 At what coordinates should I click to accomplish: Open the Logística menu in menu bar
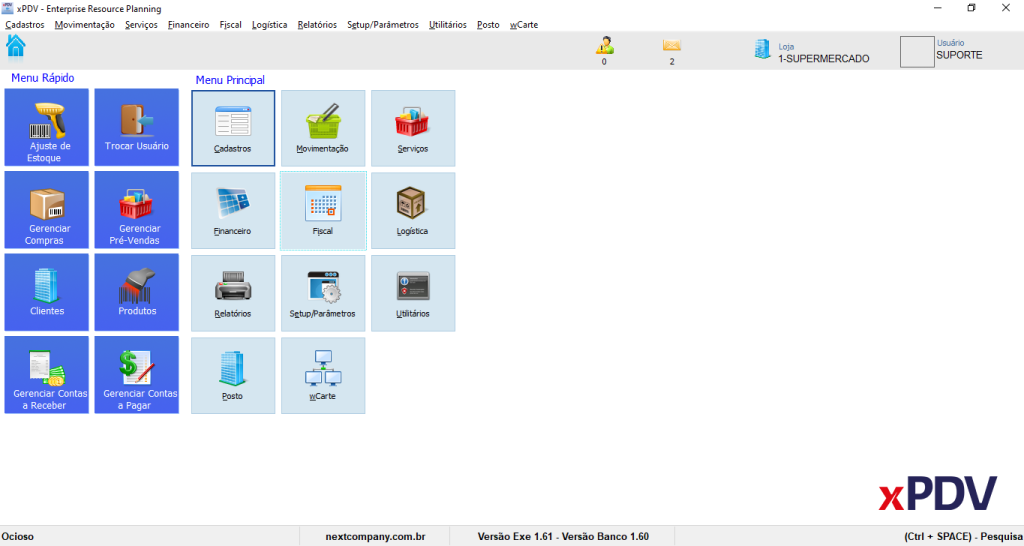click(x=270, y=25)
